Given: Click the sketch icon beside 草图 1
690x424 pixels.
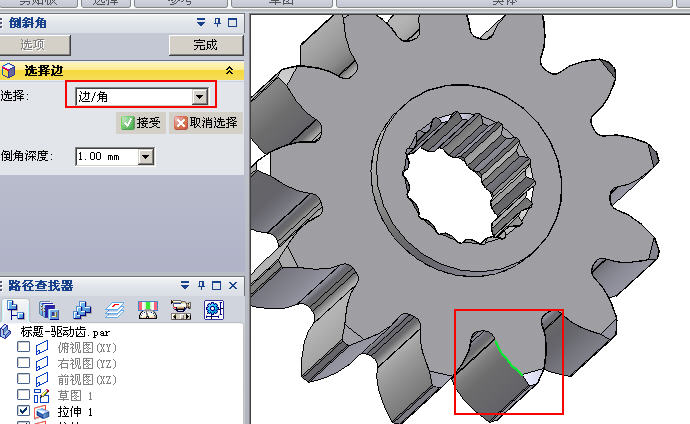Looking at the screenshot, I should [42, 395].
